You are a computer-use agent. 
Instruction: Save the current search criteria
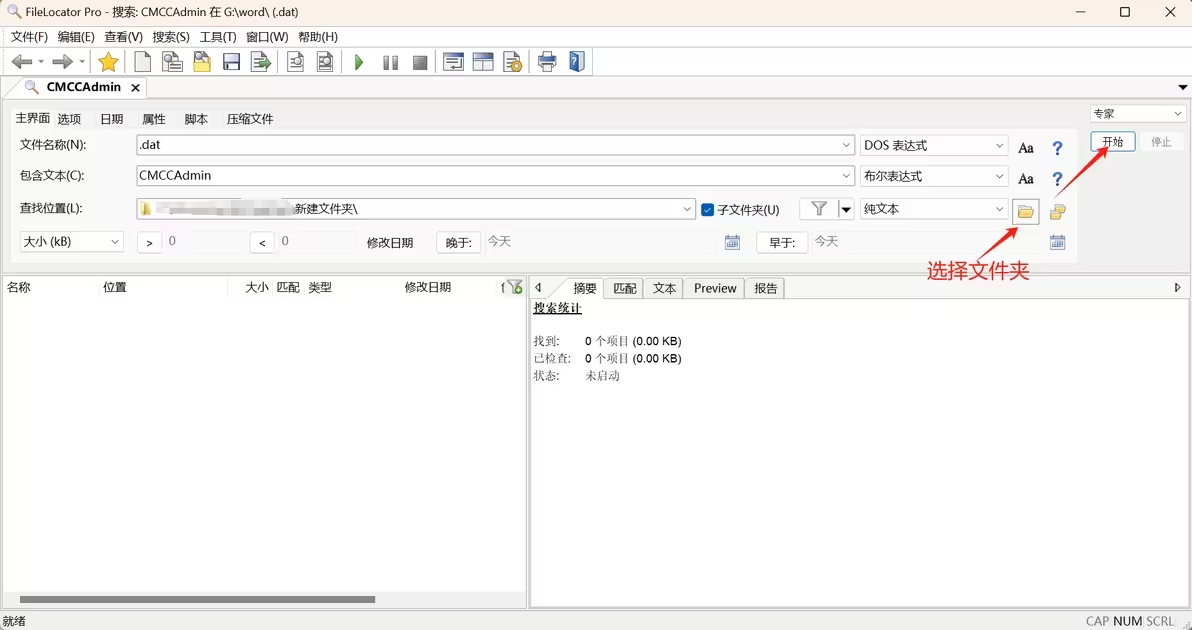pyautogui.click(x=231, y=61)
